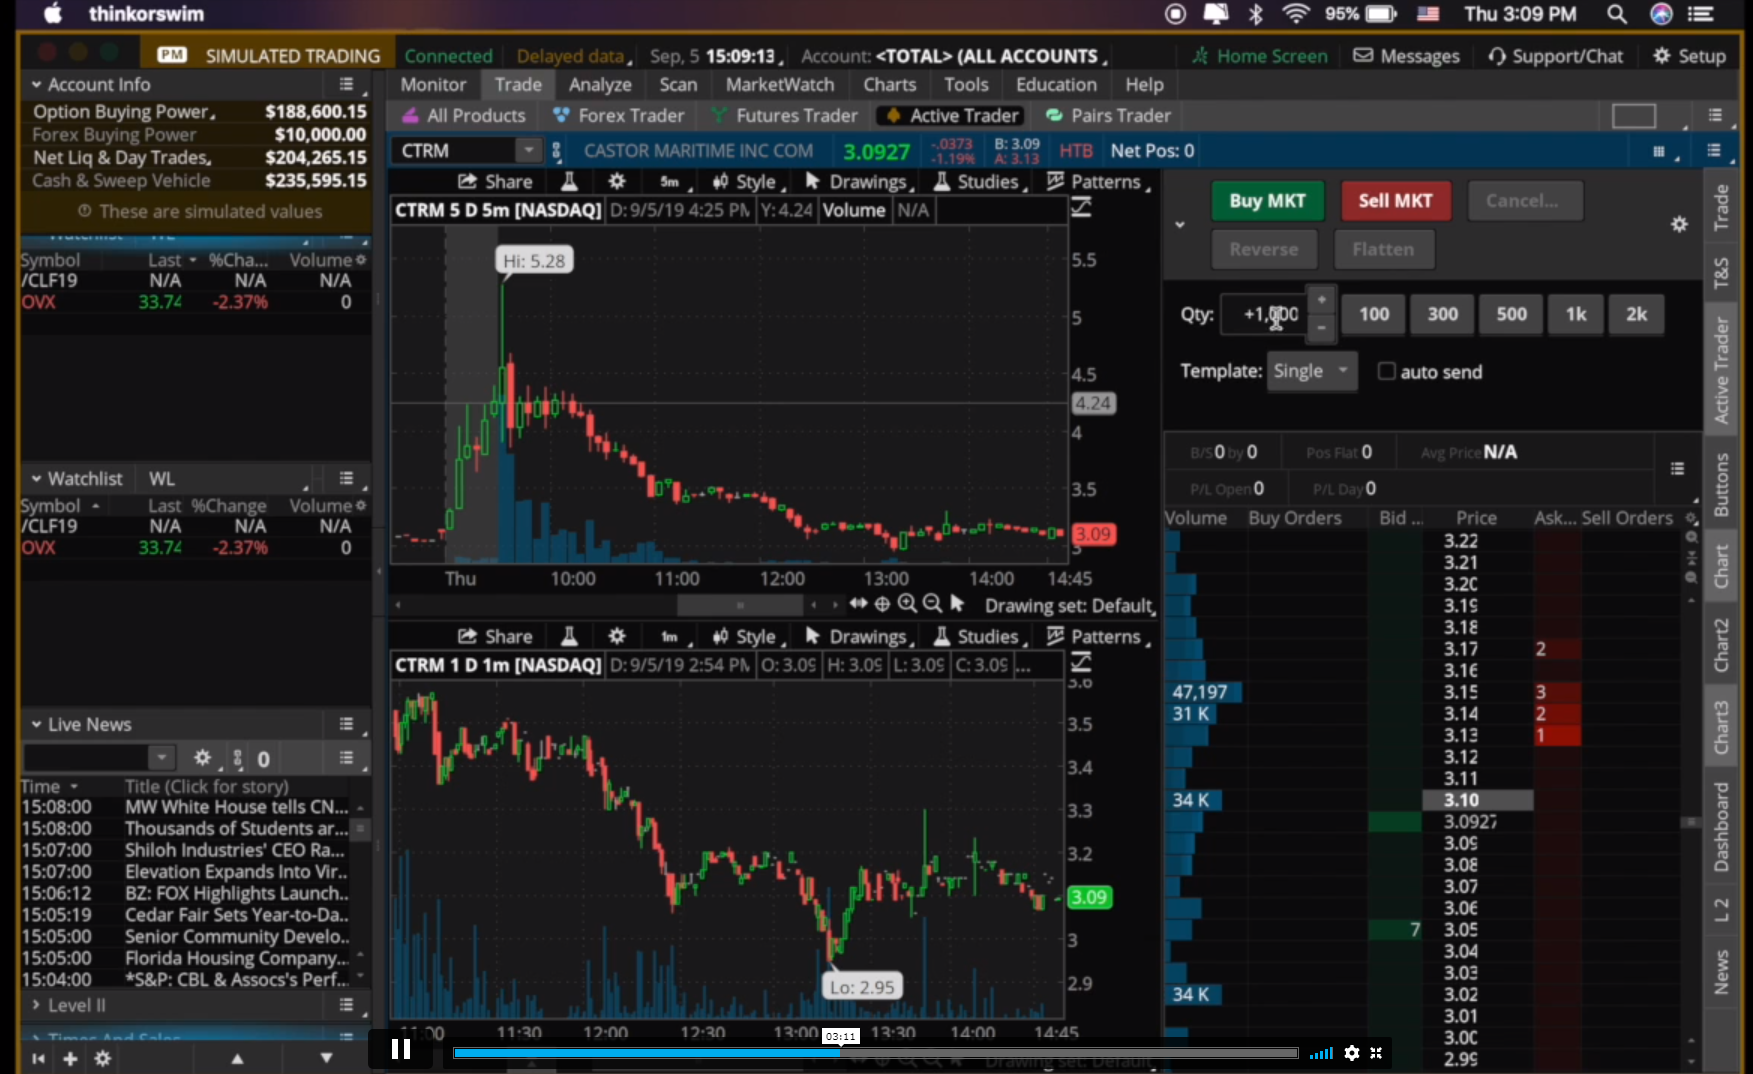This screenshot has width=1753, height=1074.
Task: Open the Account Info list menu icon
Action: coord(346,85)
